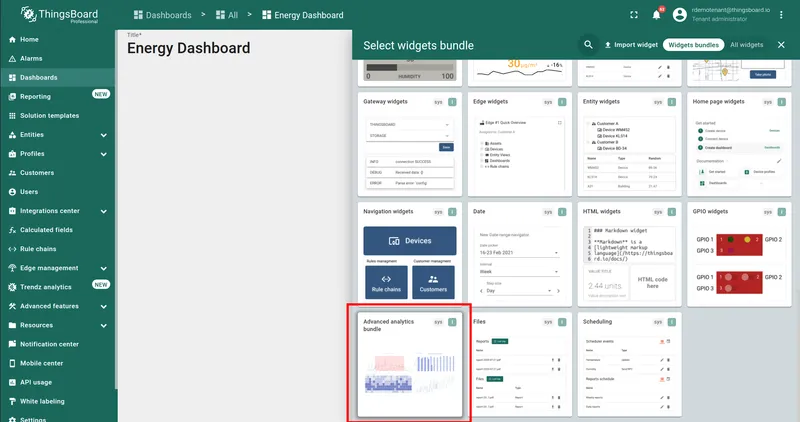Open notifications bell icon

[656, 15]
